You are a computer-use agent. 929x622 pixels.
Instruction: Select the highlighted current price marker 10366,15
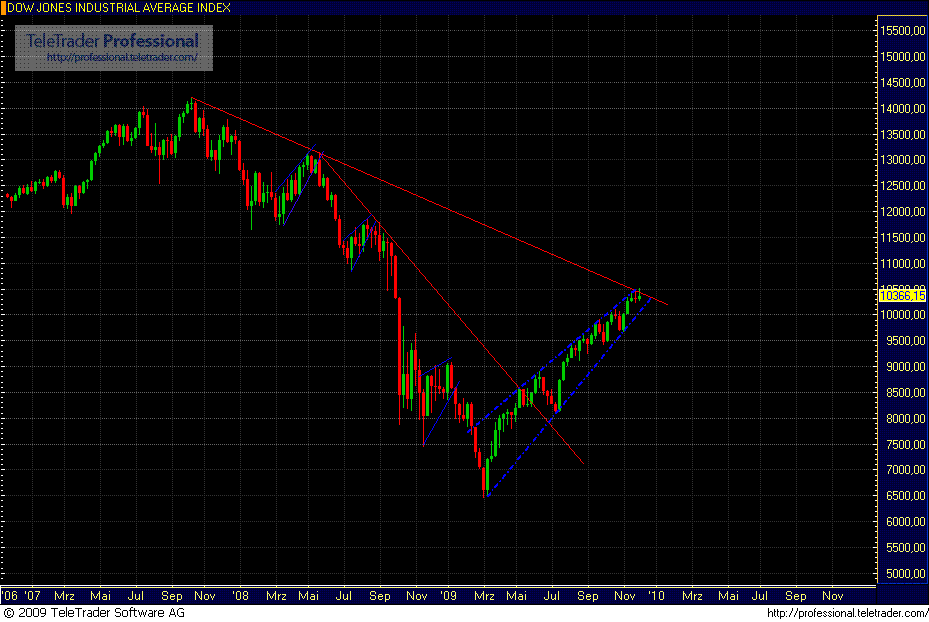point(901,295)
